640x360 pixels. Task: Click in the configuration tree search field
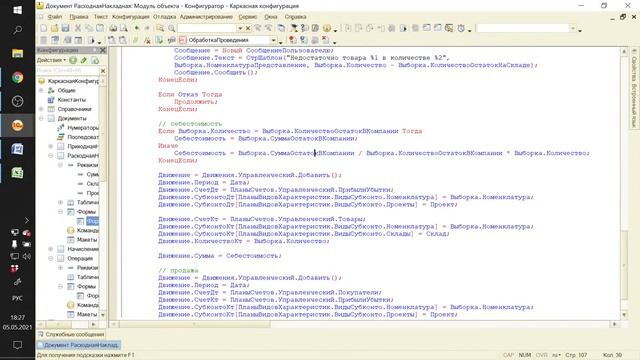(68, 71)
